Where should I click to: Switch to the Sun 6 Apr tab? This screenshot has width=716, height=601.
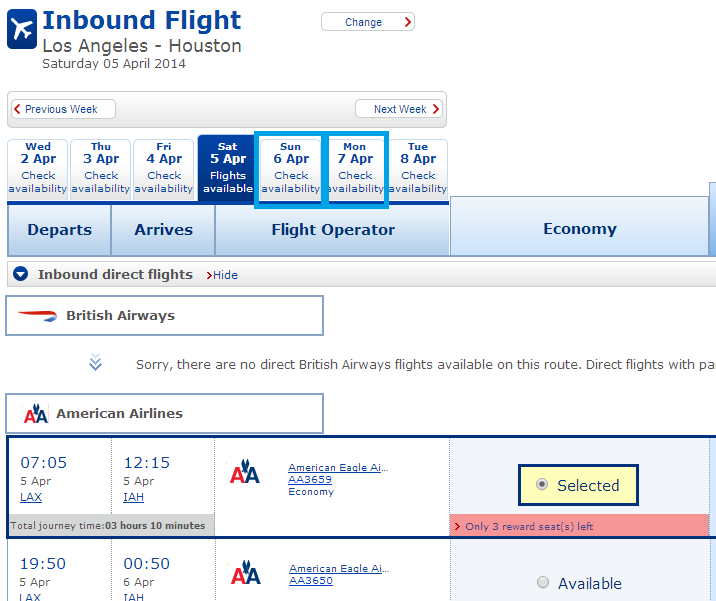point(290,168)
